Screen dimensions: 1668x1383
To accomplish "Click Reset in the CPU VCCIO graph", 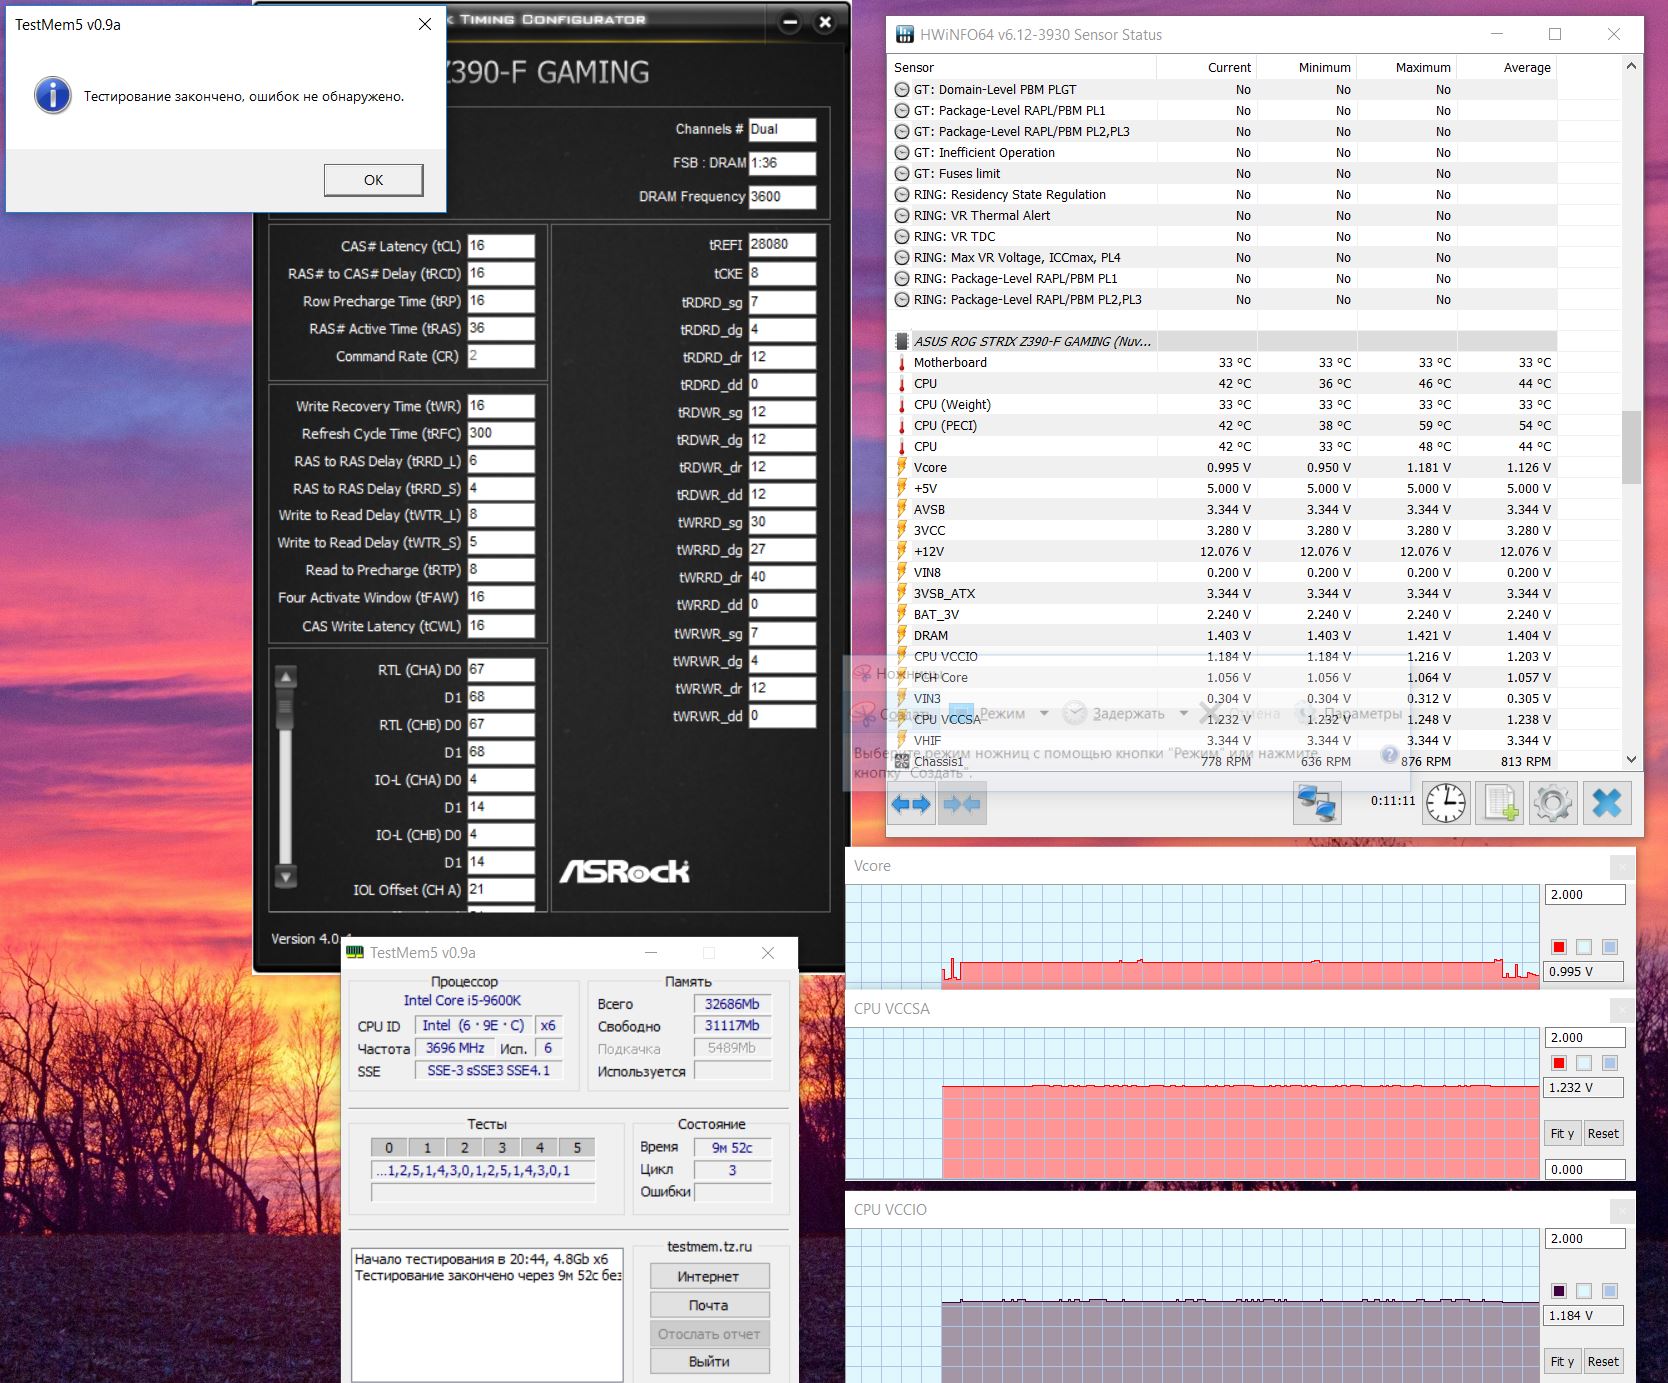I will coord(1603,1361).
